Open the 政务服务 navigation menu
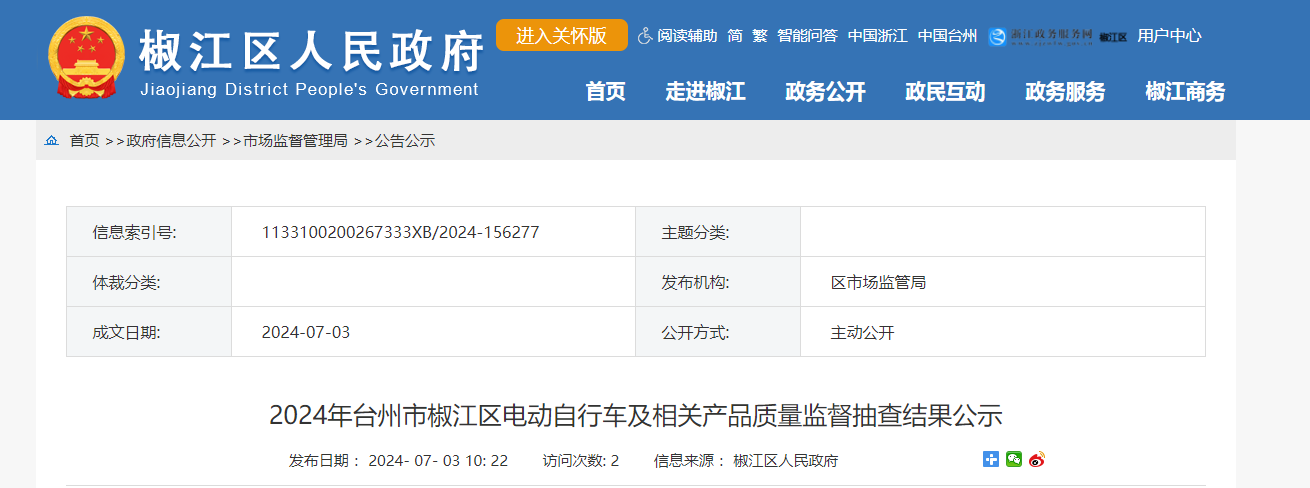This screenshot has width=1310, height=488. (1065, 92)
